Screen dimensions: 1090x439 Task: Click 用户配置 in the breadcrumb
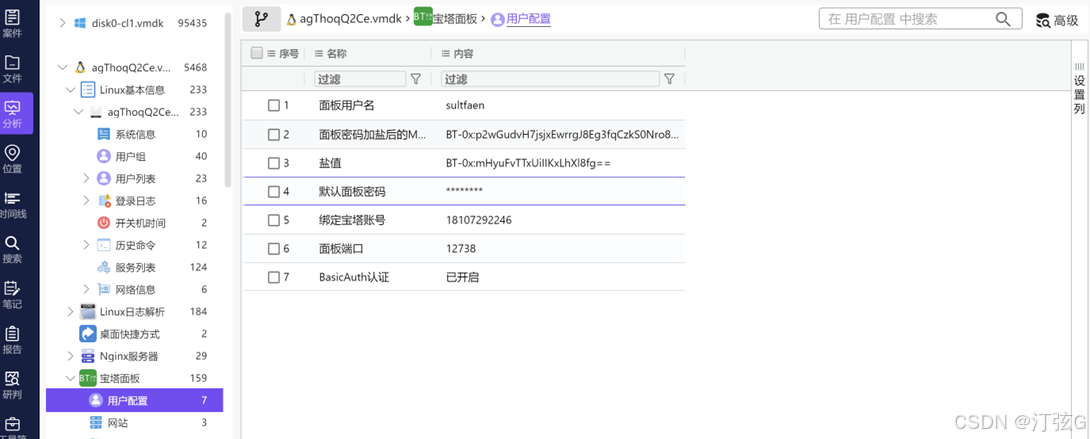point(528,19)
